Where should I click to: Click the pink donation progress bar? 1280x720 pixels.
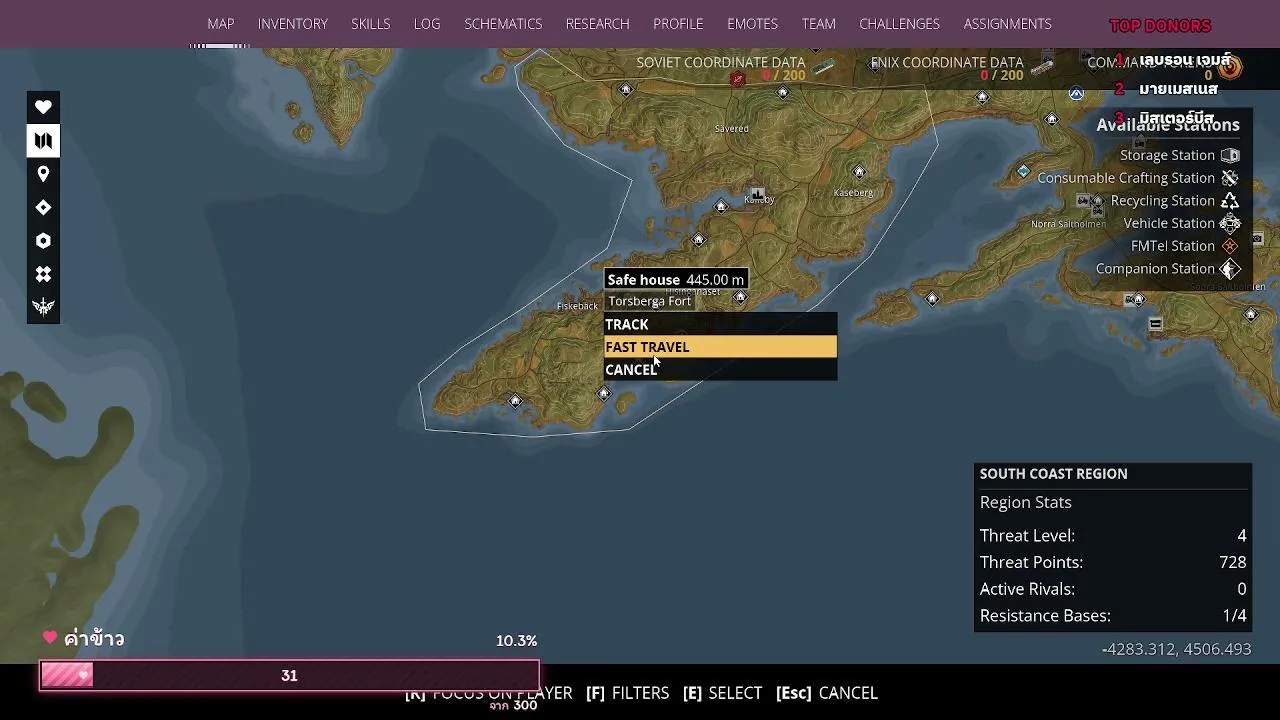(289, 676)
